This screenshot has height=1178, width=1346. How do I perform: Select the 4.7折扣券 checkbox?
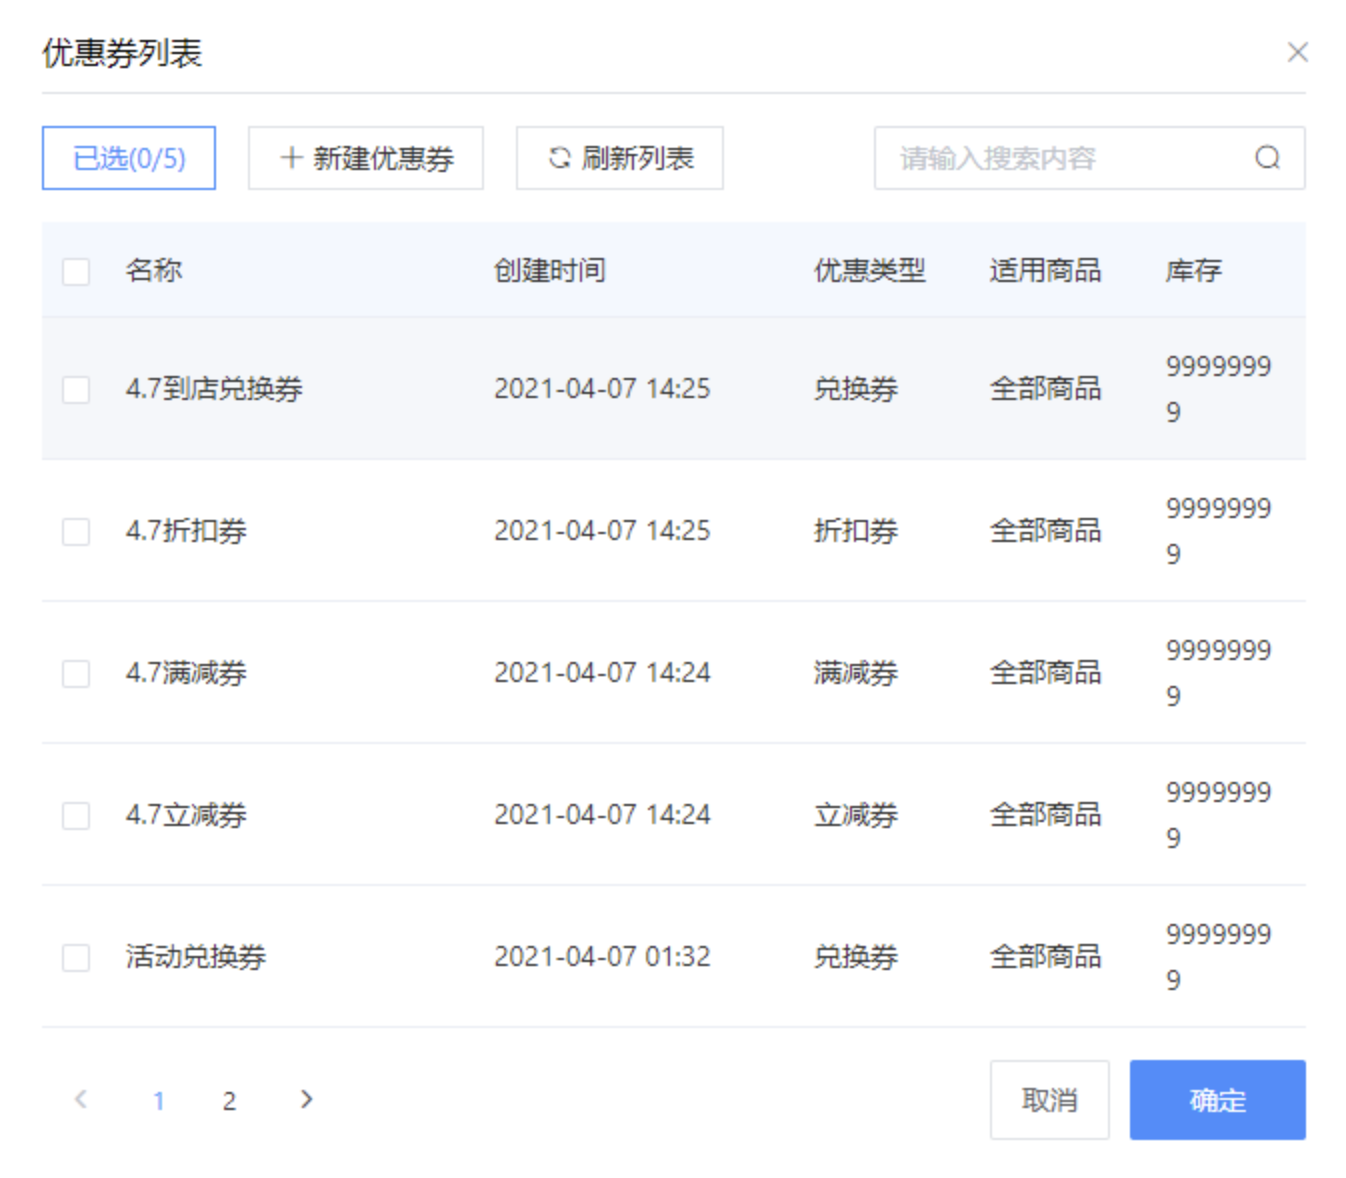coord(76,531)
